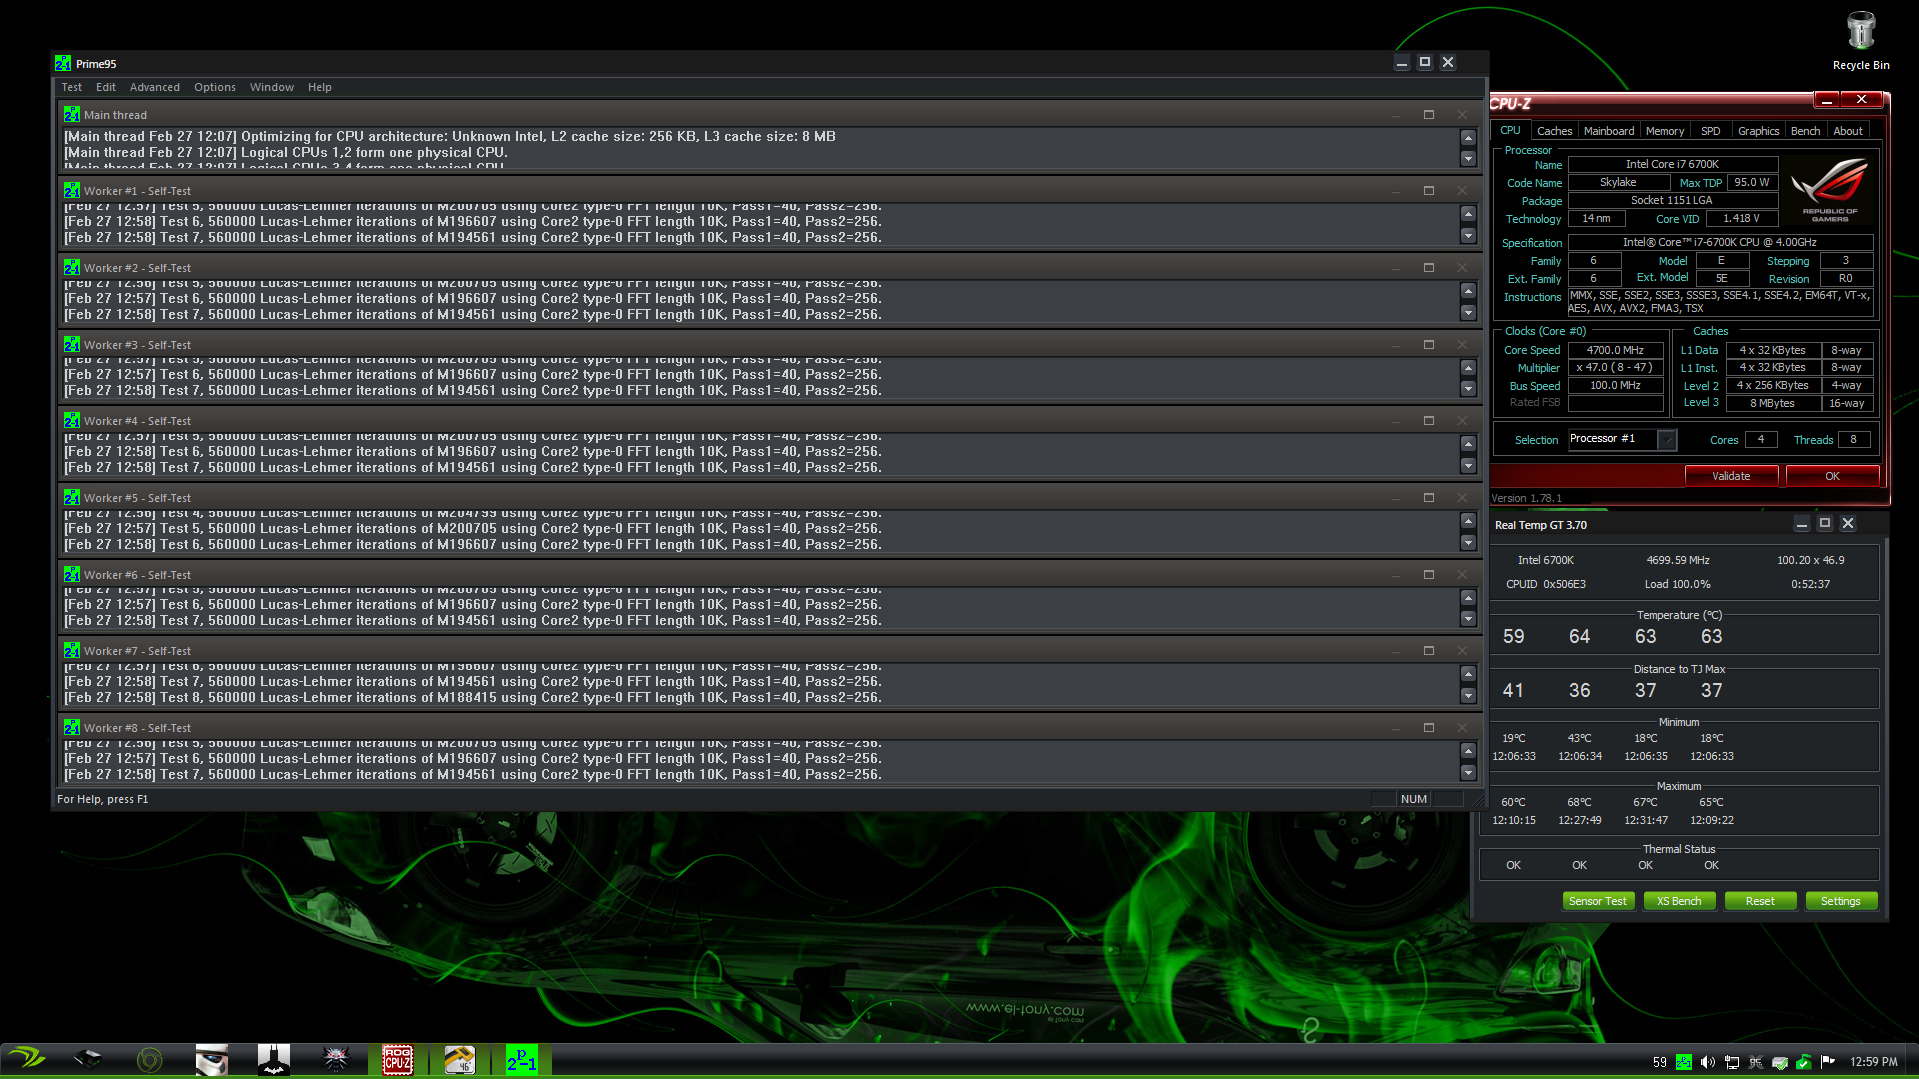Switch to Real Temp taskbar icon

point(460,1060)
